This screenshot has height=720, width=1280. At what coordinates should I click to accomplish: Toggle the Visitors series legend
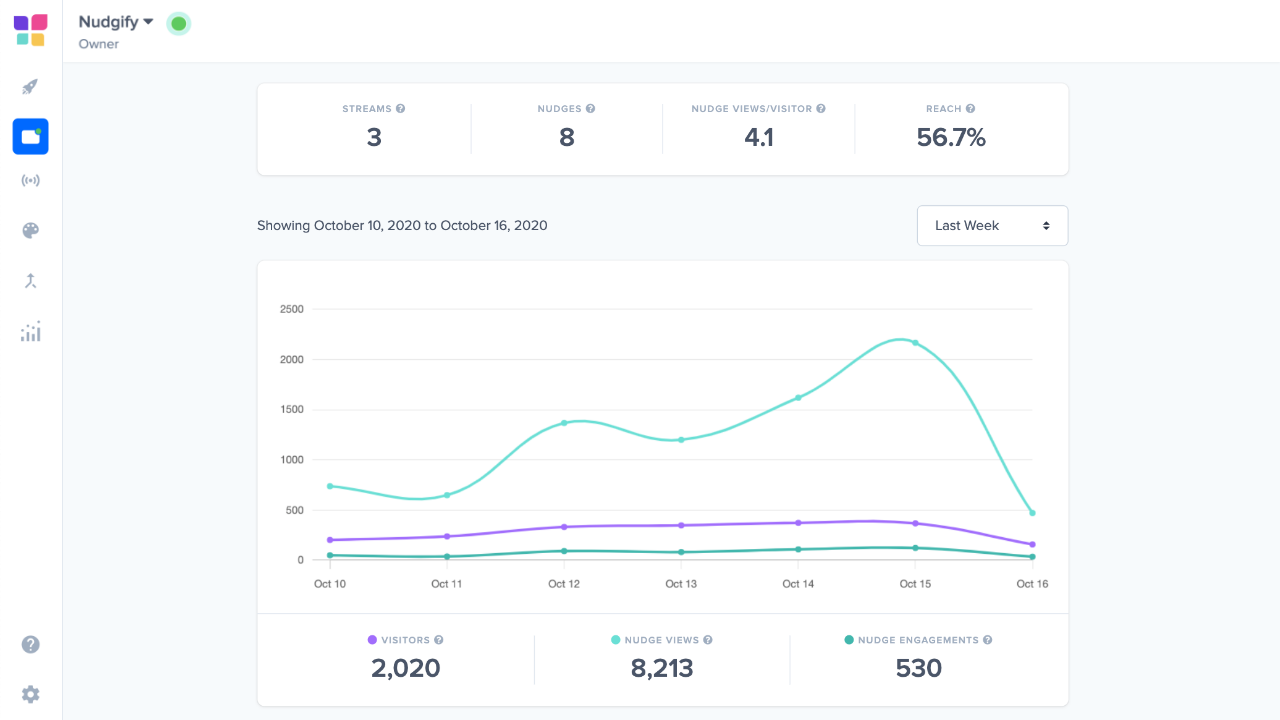(405, 640)
